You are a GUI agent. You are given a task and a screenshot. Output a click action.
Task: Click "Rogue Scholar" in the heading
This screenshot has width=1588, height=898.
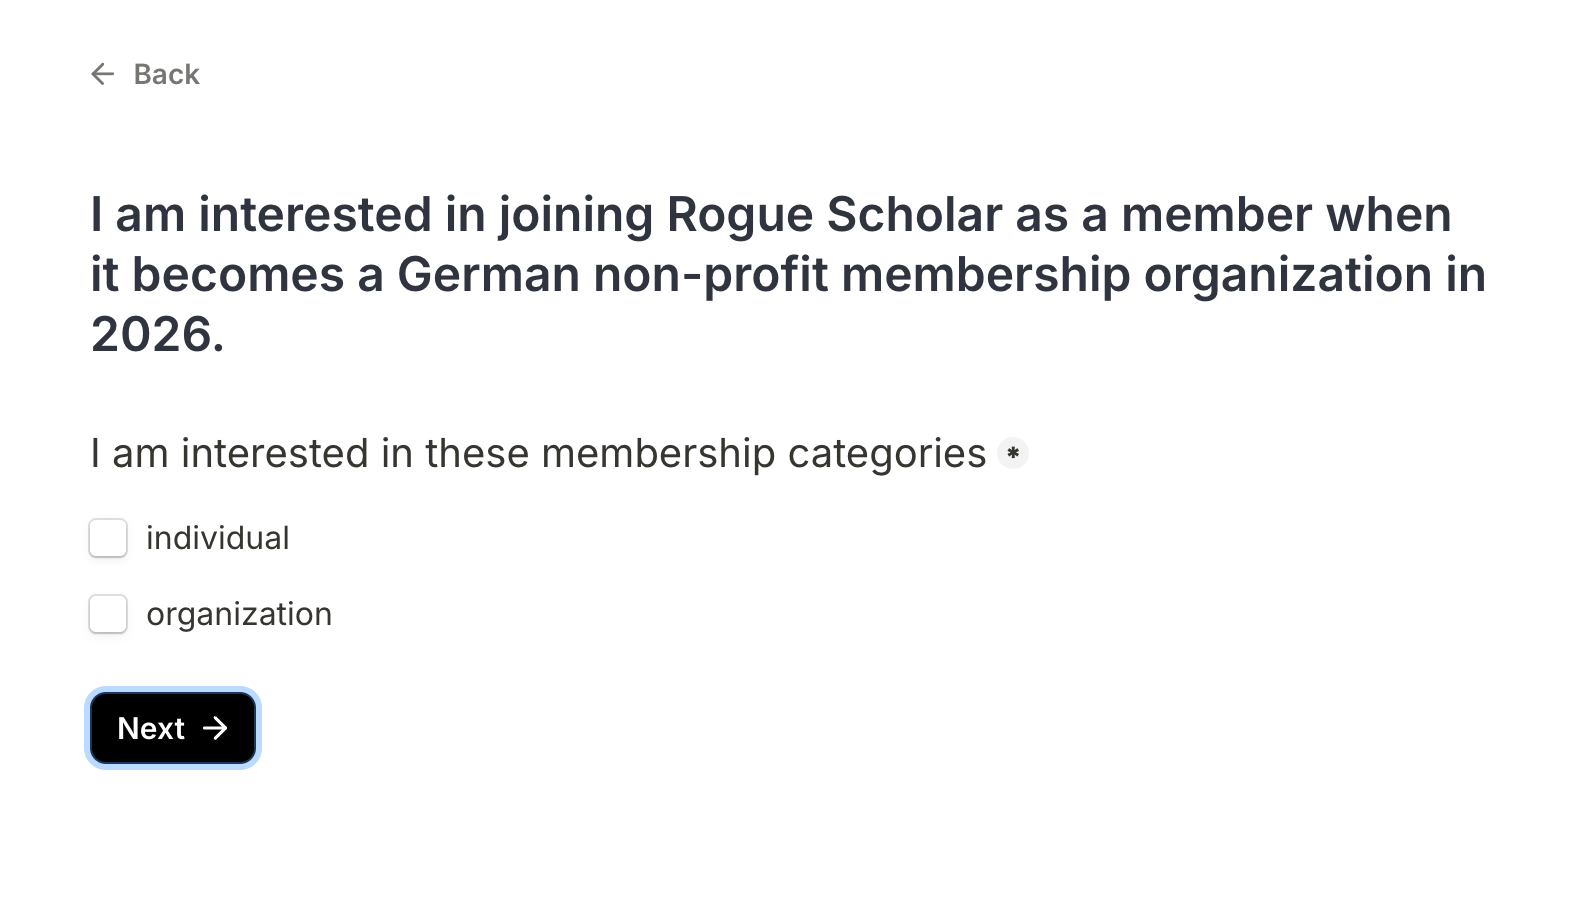point(834,214)
